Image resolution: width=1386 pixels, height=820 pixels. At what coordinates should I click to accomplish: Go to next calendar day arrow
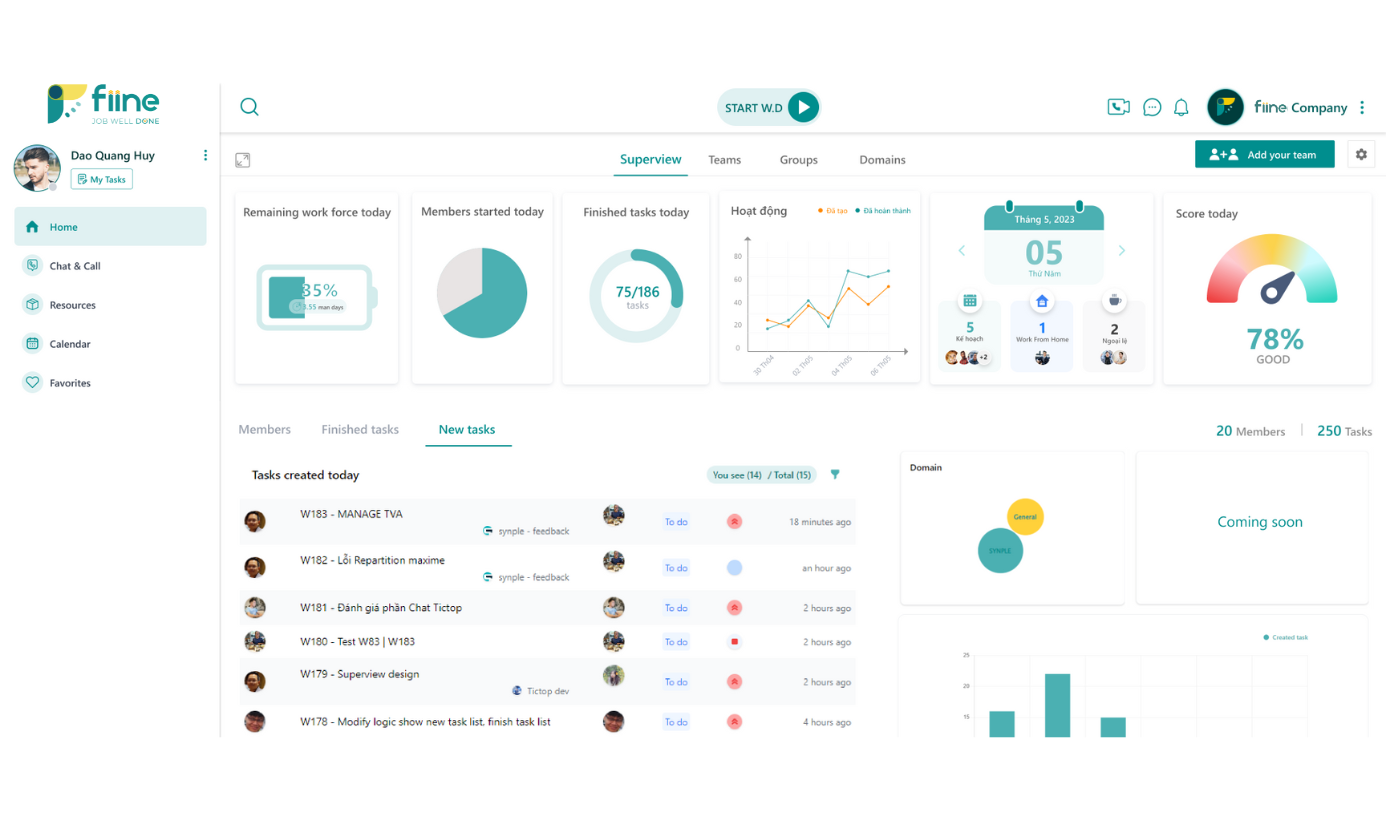pos(1122,251)
